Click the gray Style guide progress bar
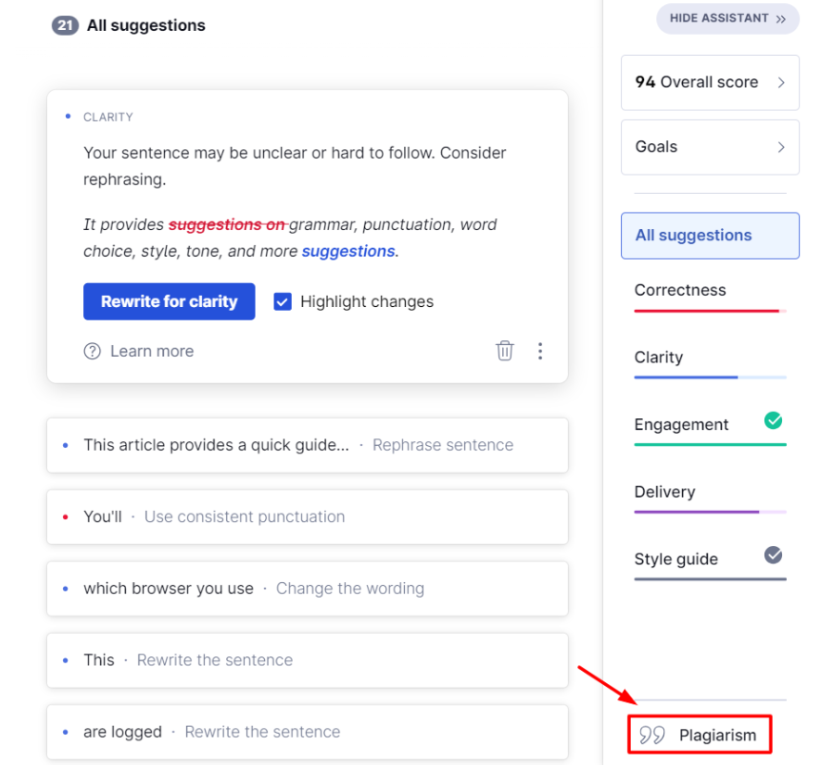The image size is (831, 770). 710,579
